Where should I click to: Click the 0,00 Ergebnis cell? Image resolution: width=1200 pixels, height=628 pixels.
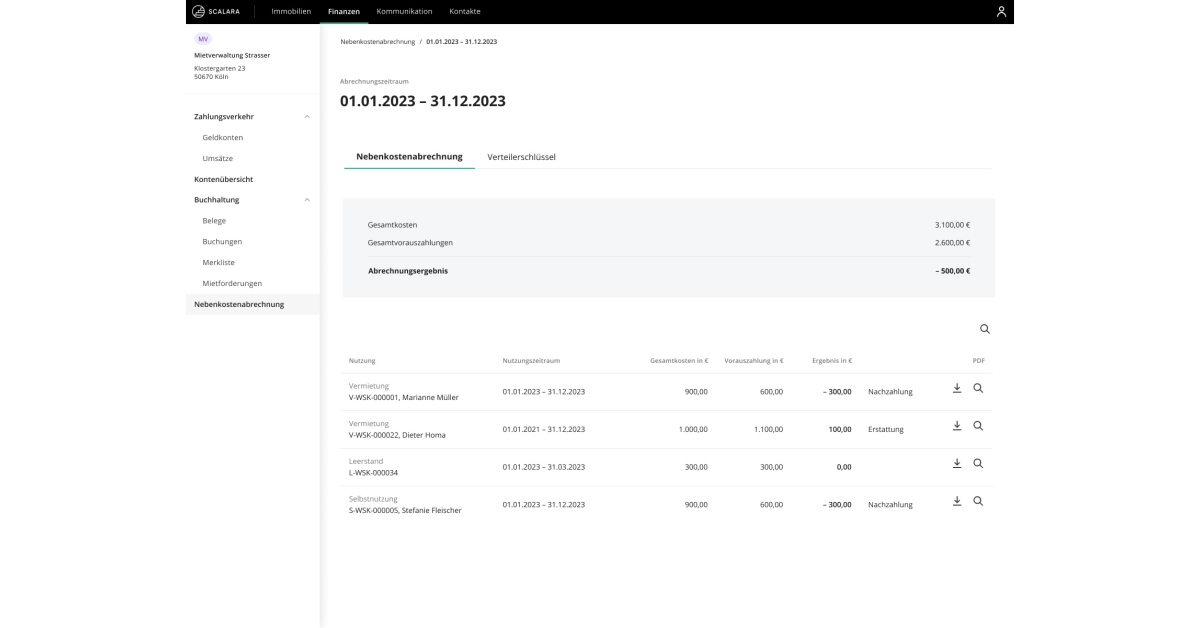point(845,467)
